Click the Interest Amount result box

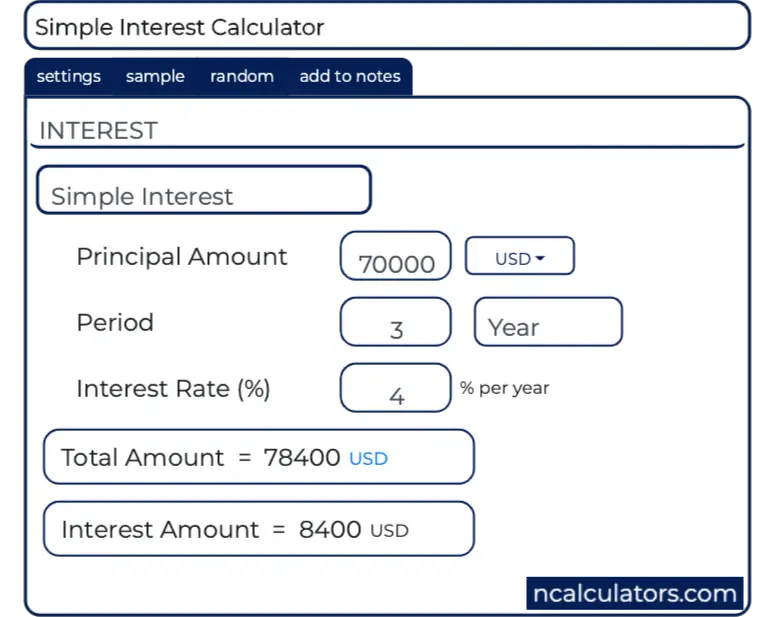(x=258, y=529)
